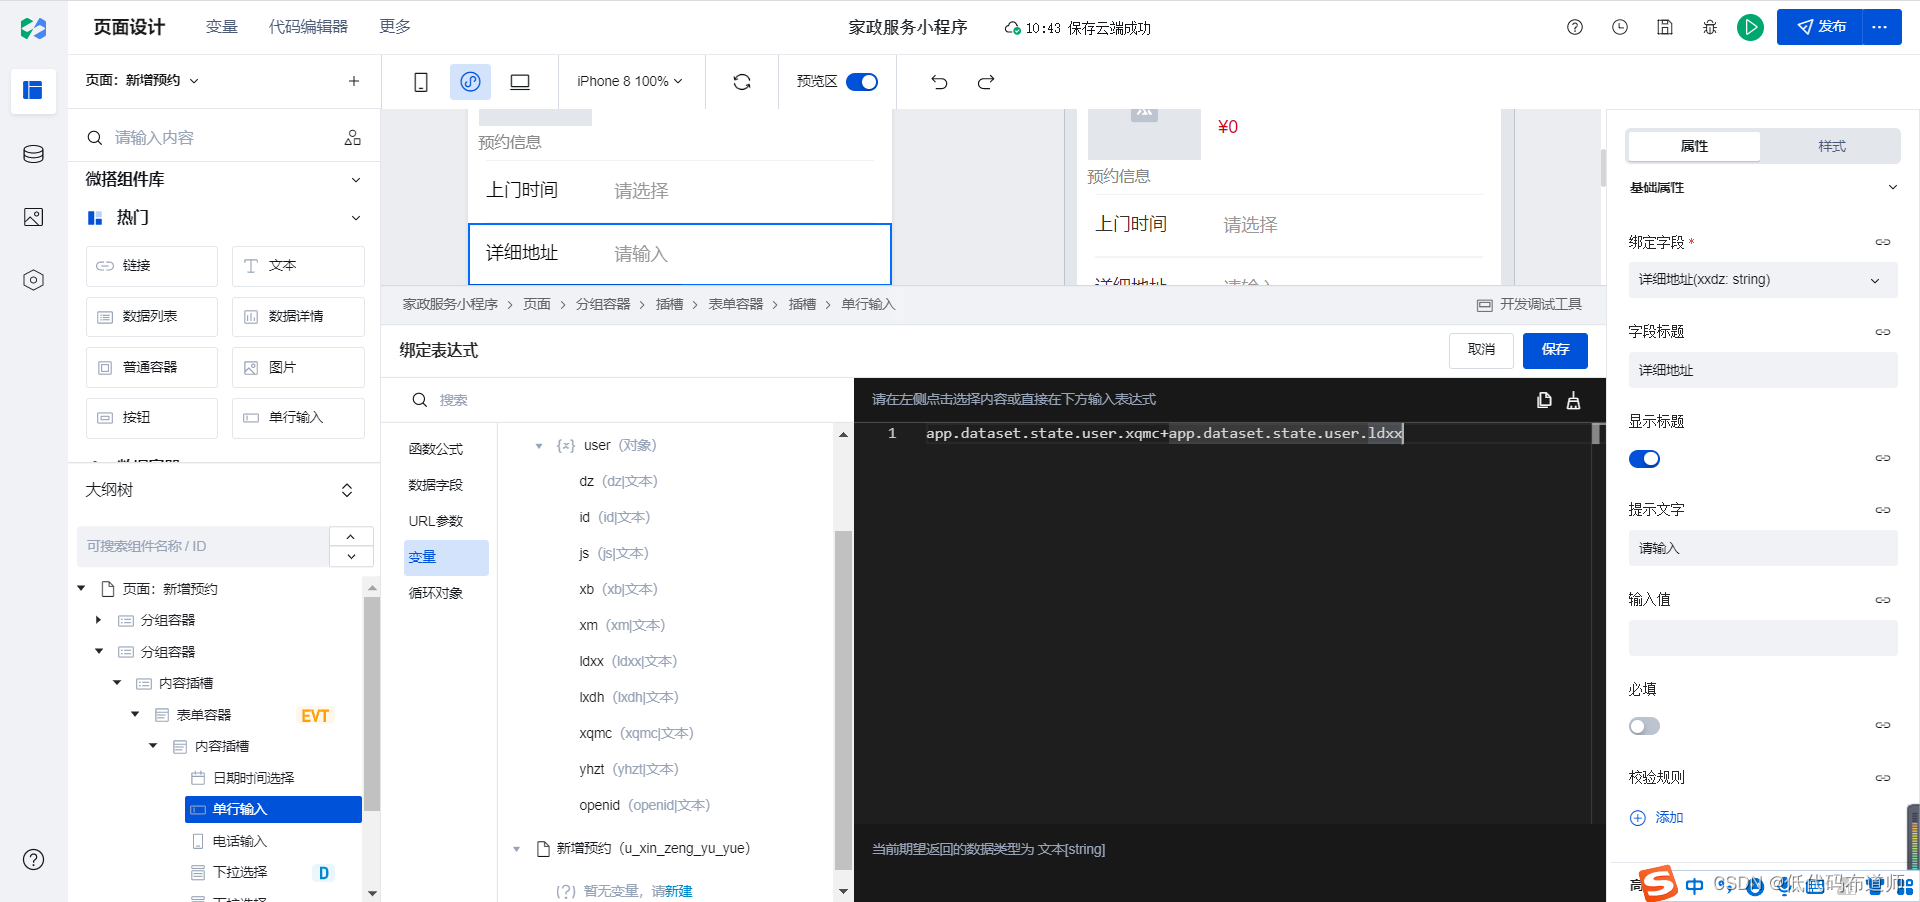Select the phone device preview icon
This screenshot has height=902, width=1920.
(421, 82)
